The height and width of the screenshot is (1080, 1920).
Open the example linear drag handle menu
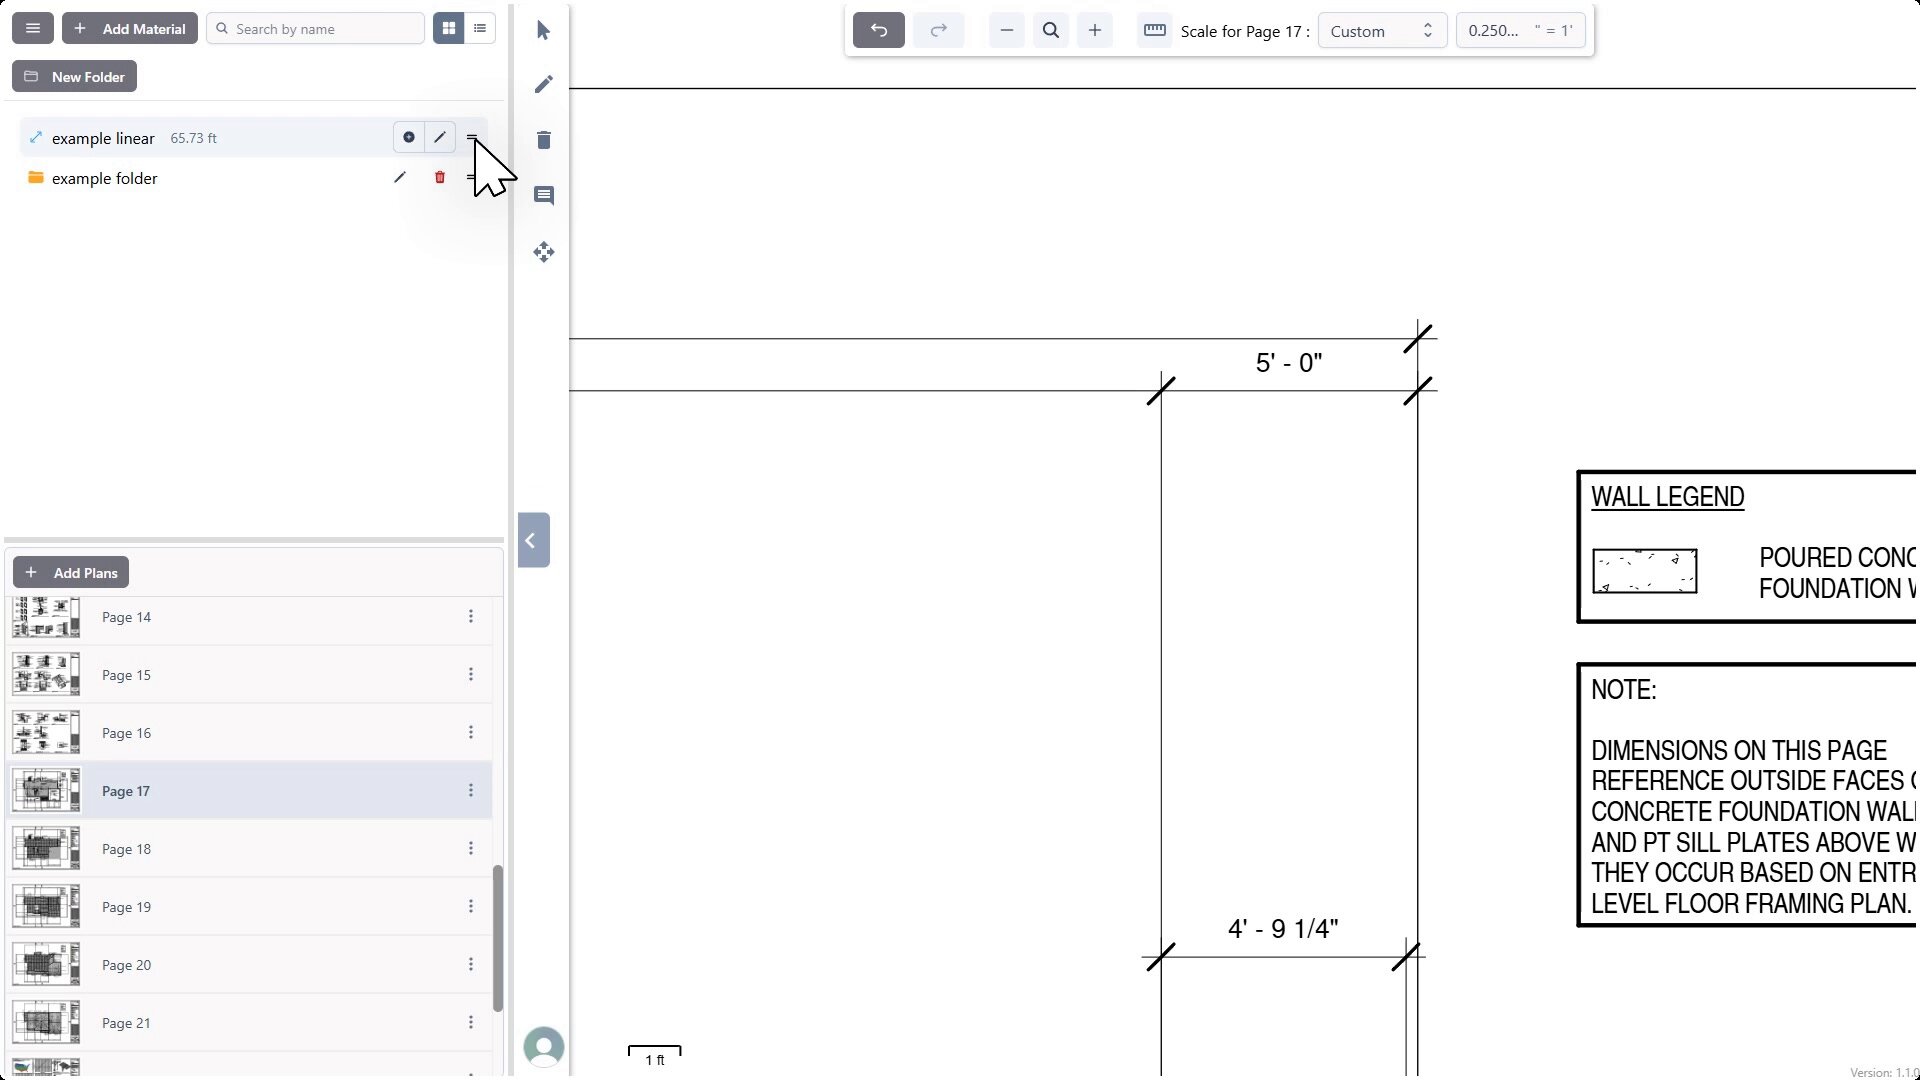click(x=472, y=137)
